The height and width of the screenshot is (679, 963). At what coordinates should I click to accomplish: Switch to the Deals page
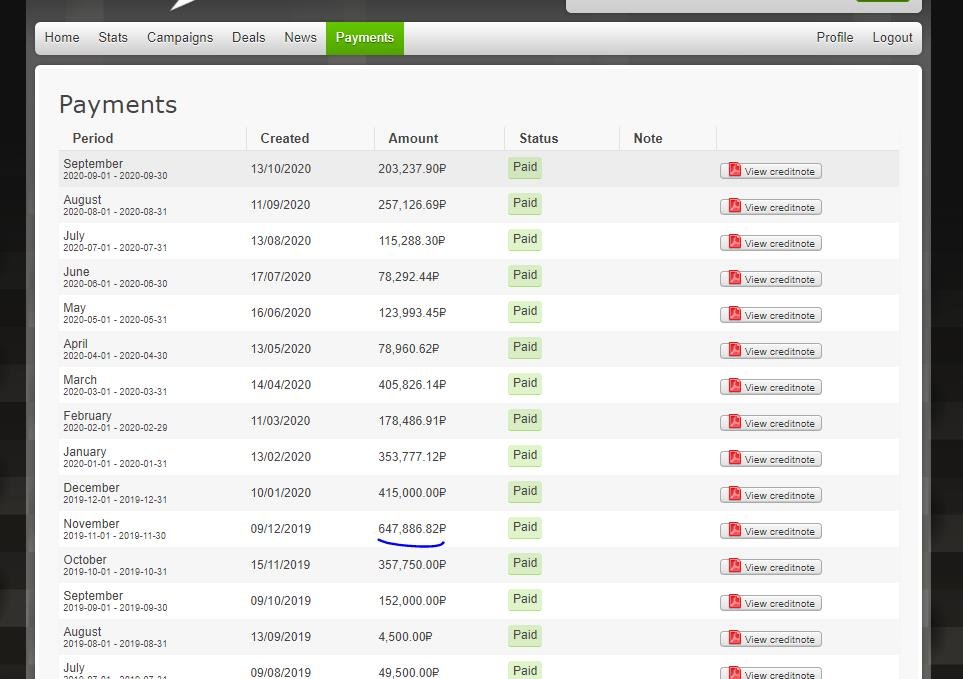click(249, 38)
